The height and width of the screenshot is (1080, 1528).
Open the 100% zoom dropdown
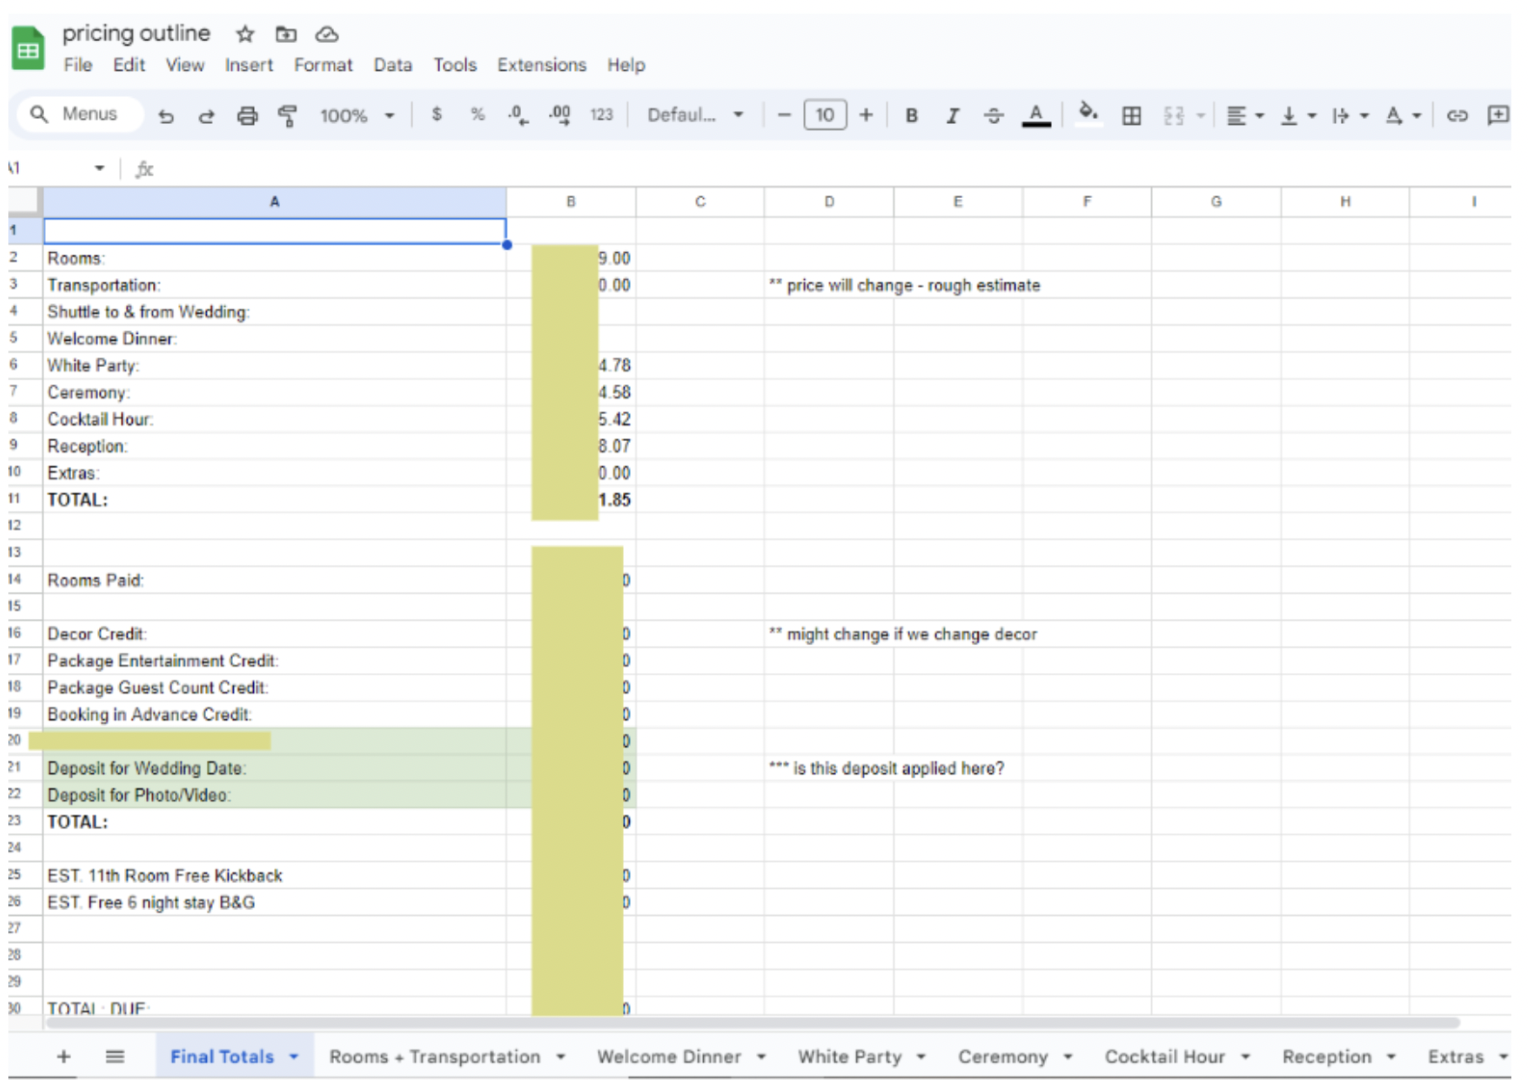[357, 116]
